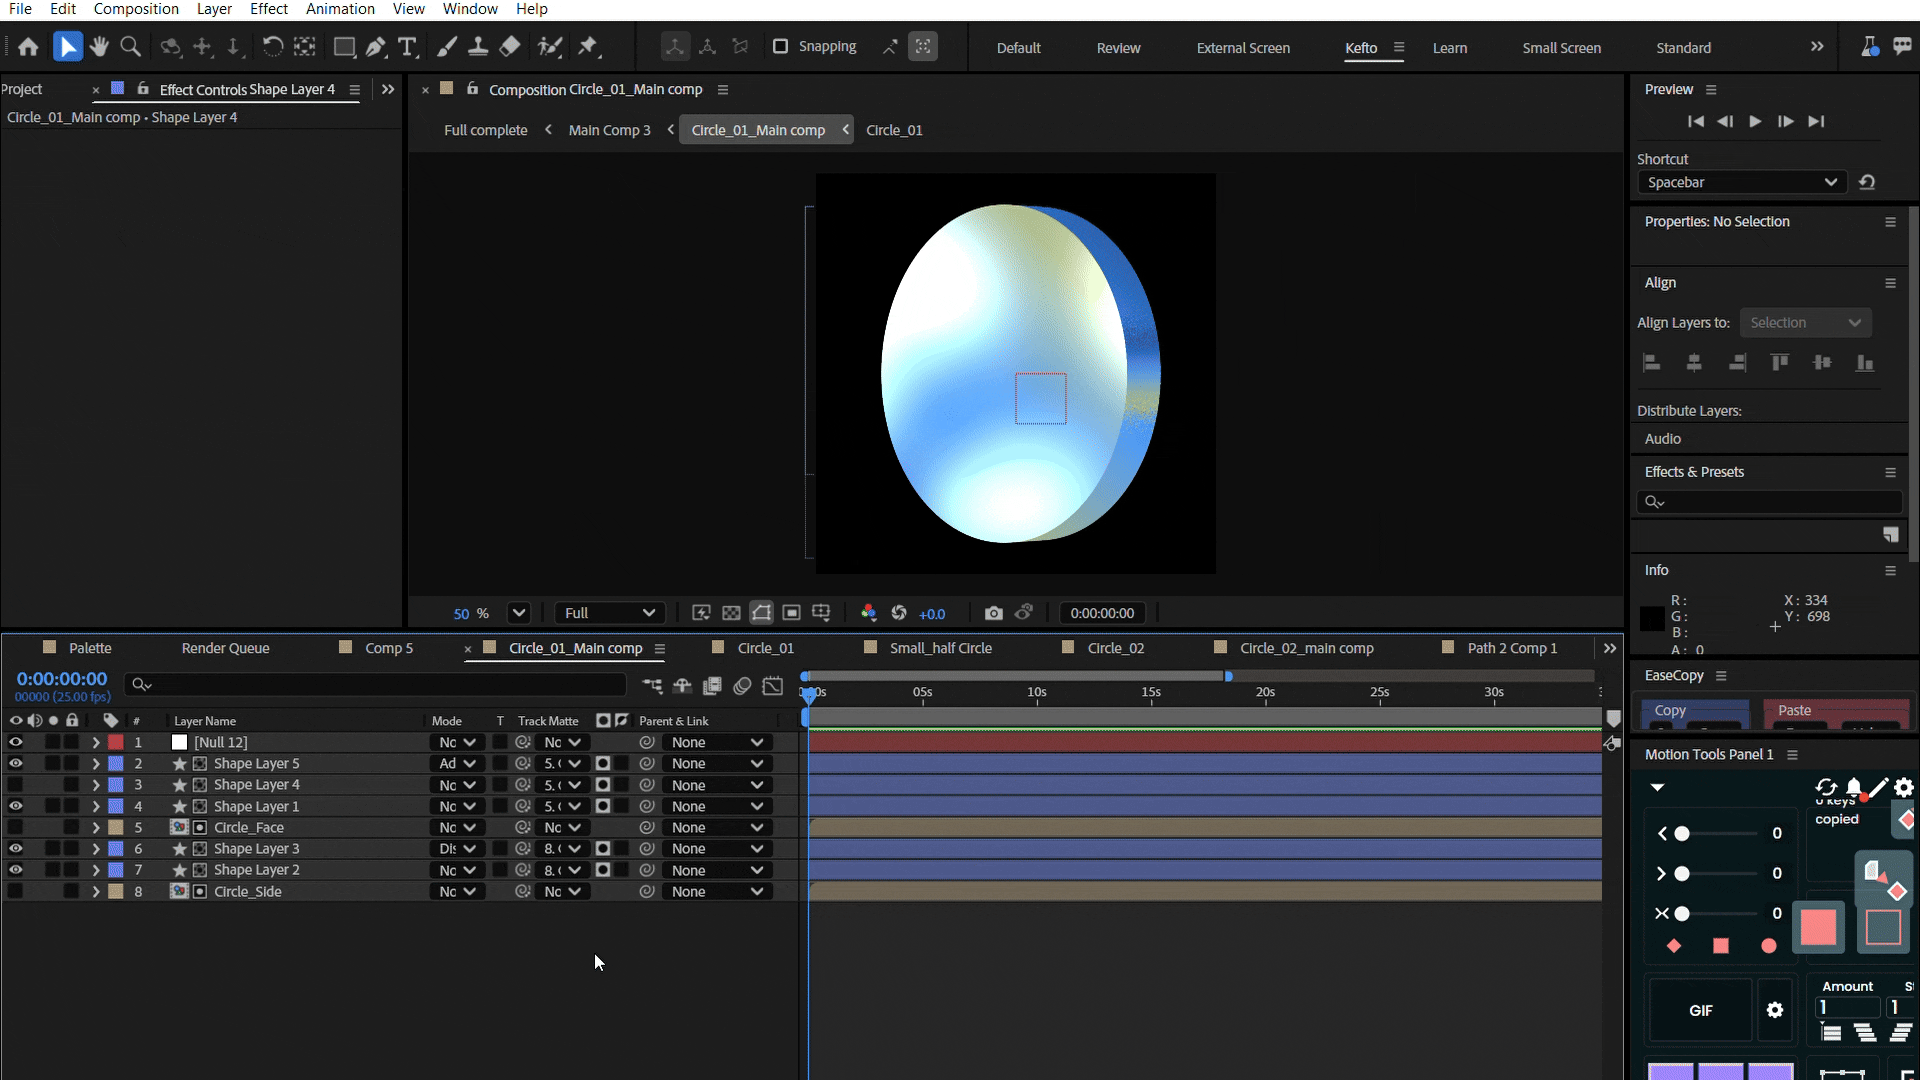Click the Effects & Presets search field

click(1775, 502)
